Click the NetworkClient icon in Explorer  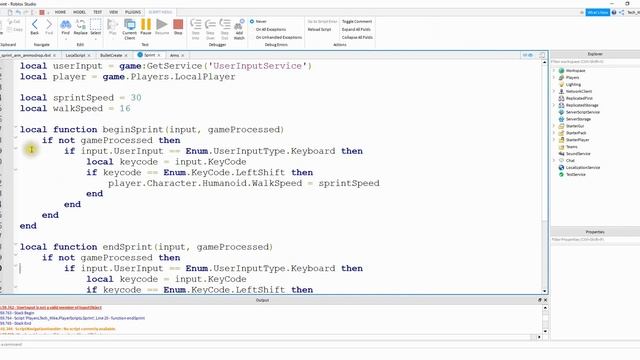point(561,91)
